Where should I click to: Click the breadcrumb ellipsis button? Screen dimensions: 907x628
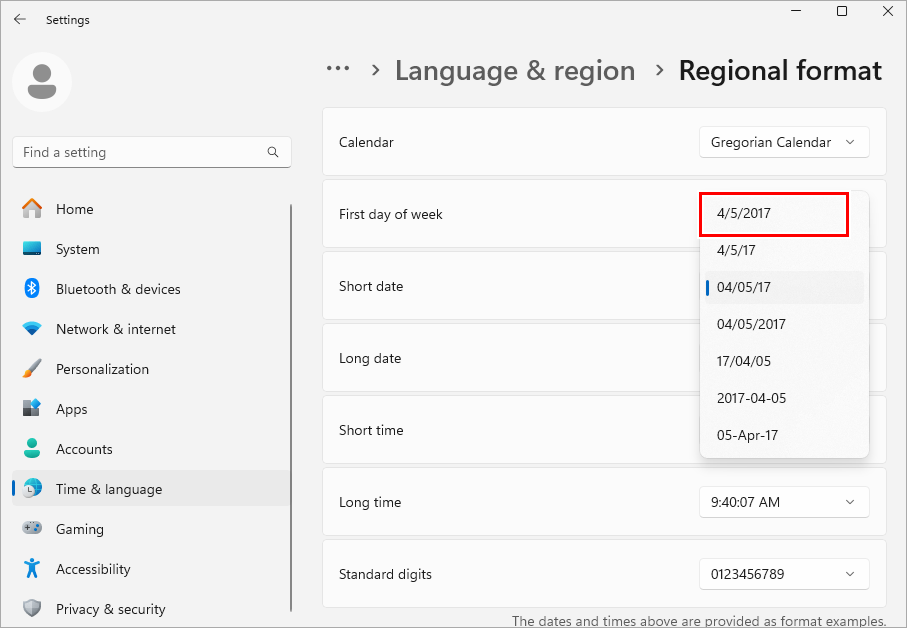click(338, 69)
